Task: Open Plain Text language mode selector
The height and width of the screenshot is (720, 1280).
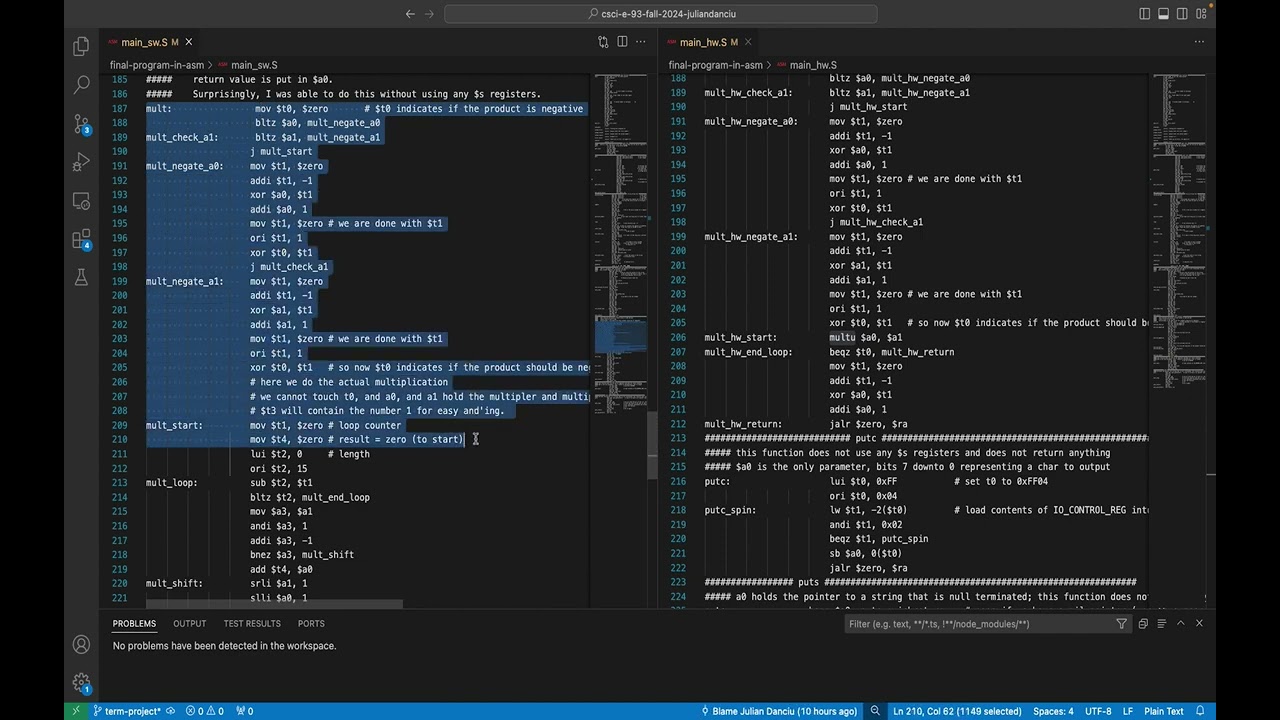Action: (1163, 711)
